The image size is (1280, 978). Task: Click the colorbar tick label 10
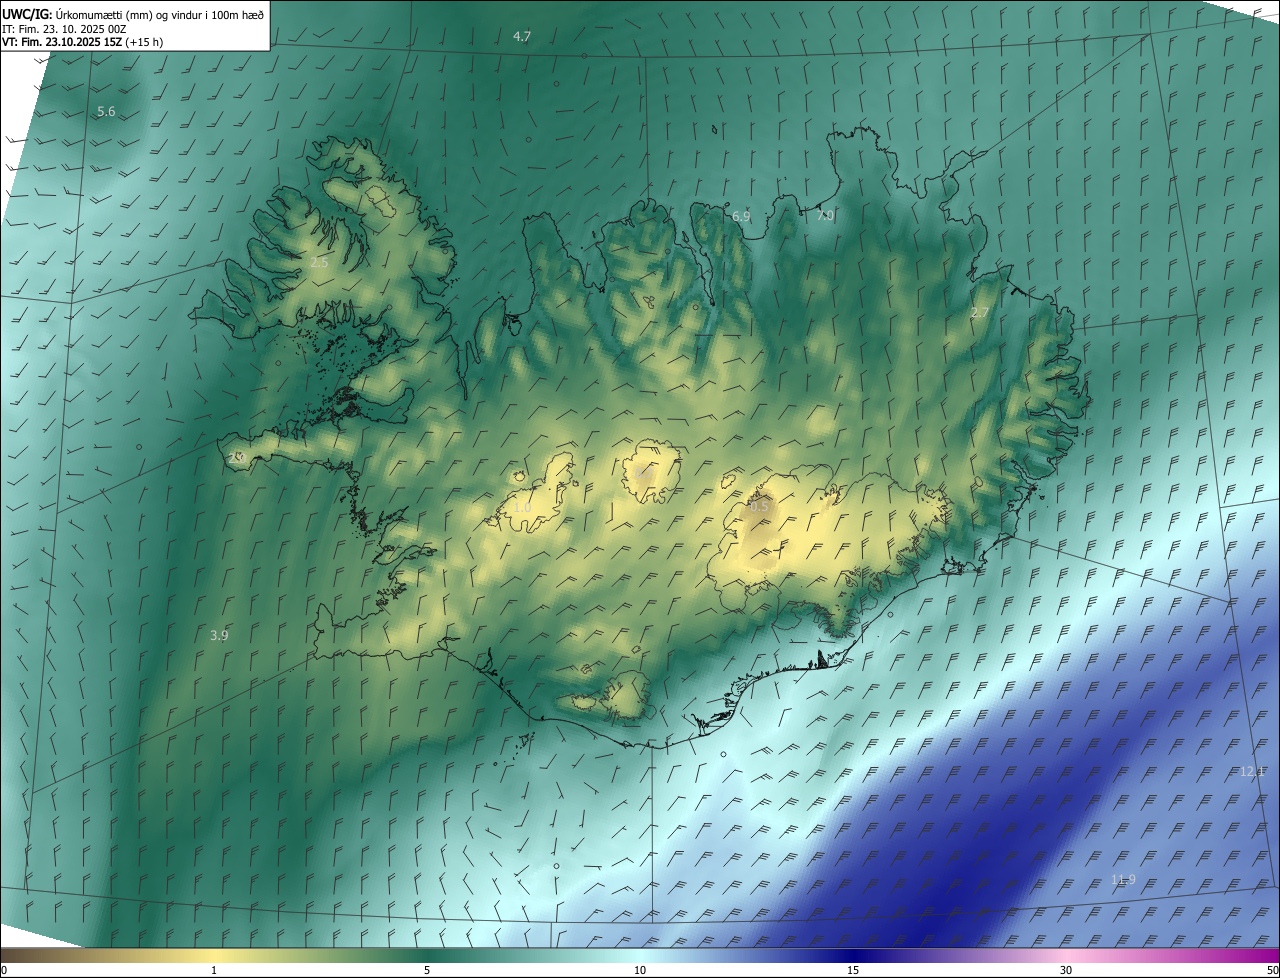pyautogui.click(x=640, y=970)
